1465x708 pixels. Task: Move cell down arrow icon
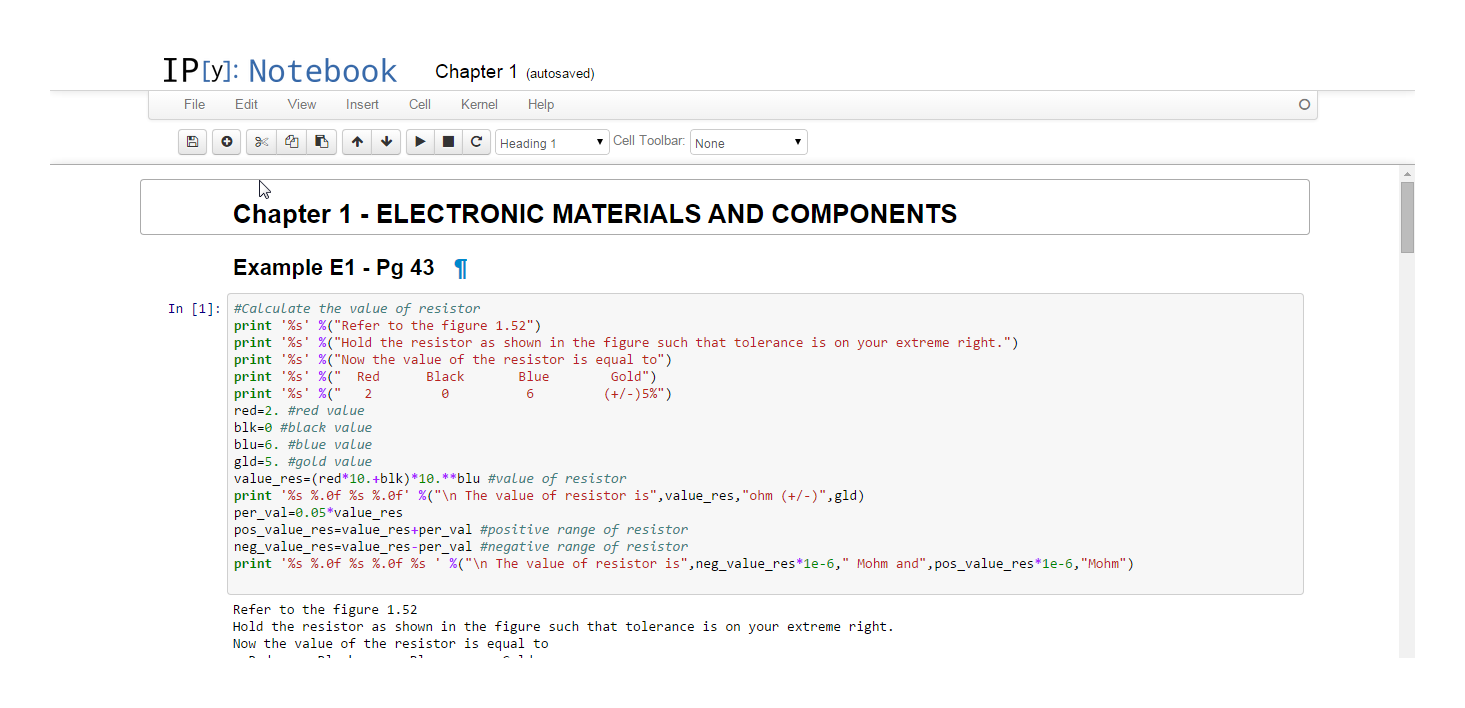pos(386,142)
